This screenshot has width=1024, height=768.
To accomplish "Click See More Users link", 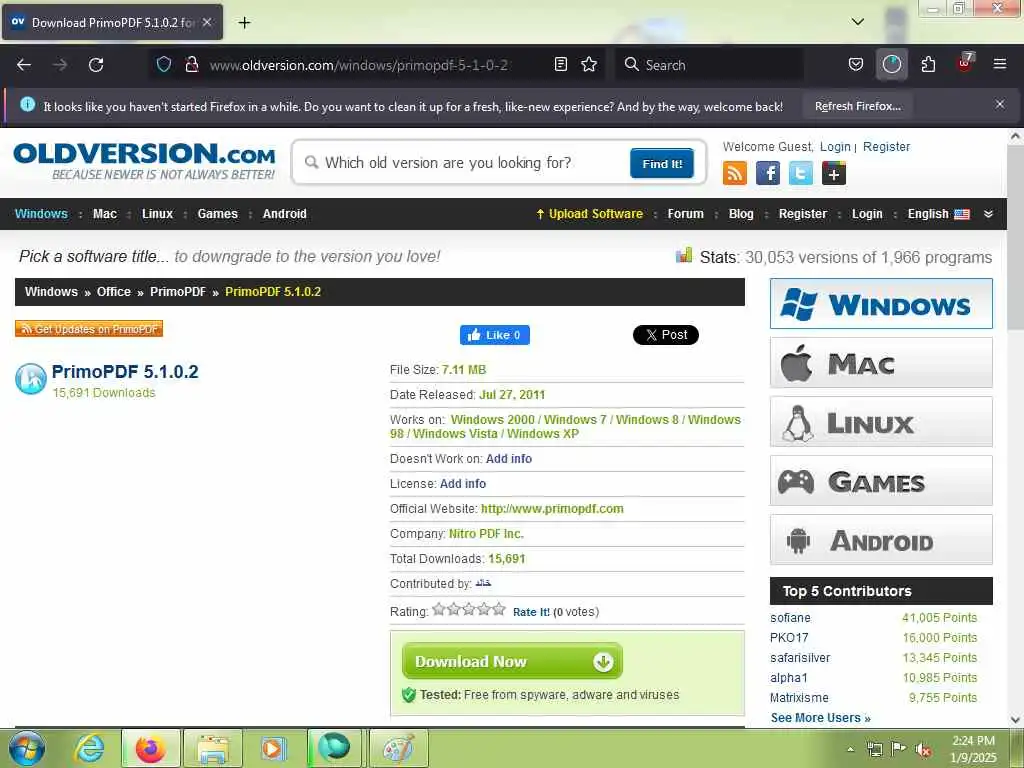I will coord(820,718).
